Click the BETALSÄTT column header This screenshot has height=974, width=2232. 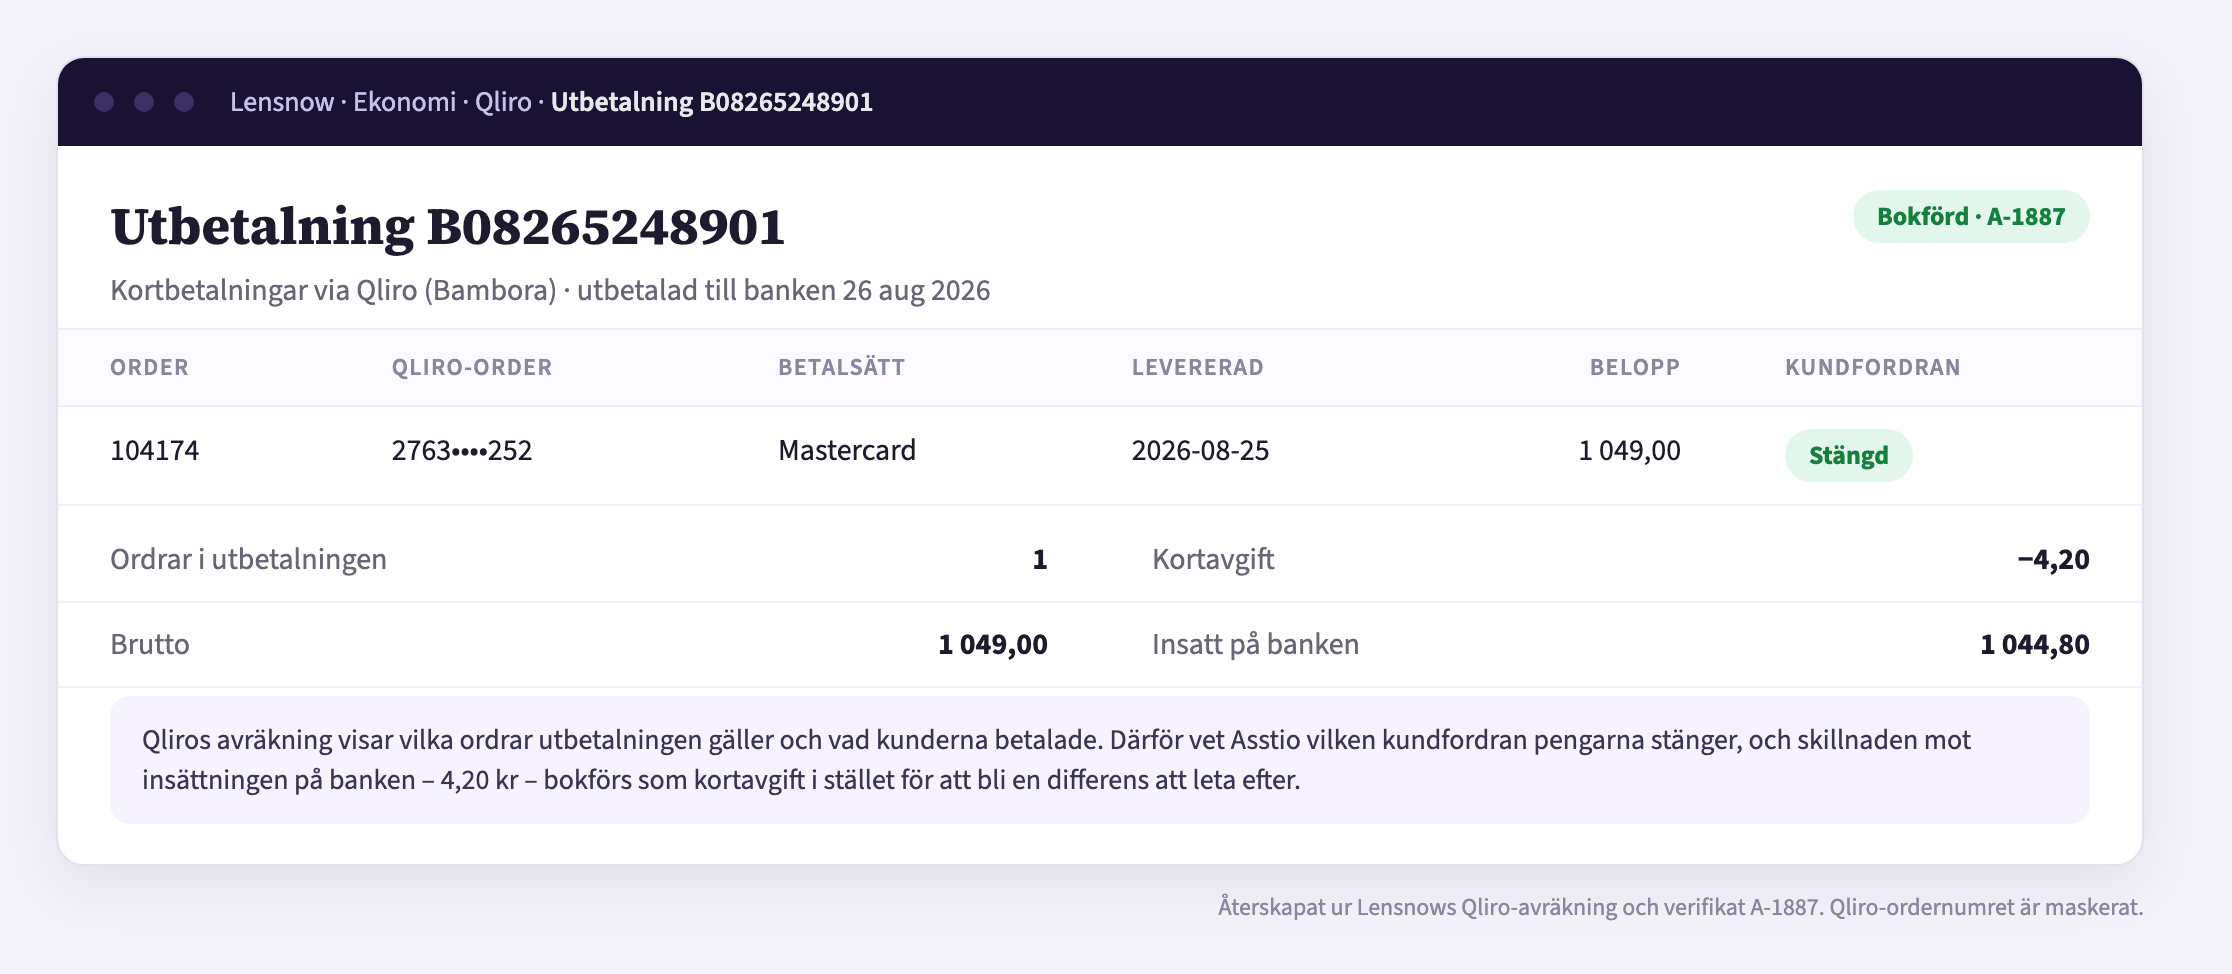[841, 367]
